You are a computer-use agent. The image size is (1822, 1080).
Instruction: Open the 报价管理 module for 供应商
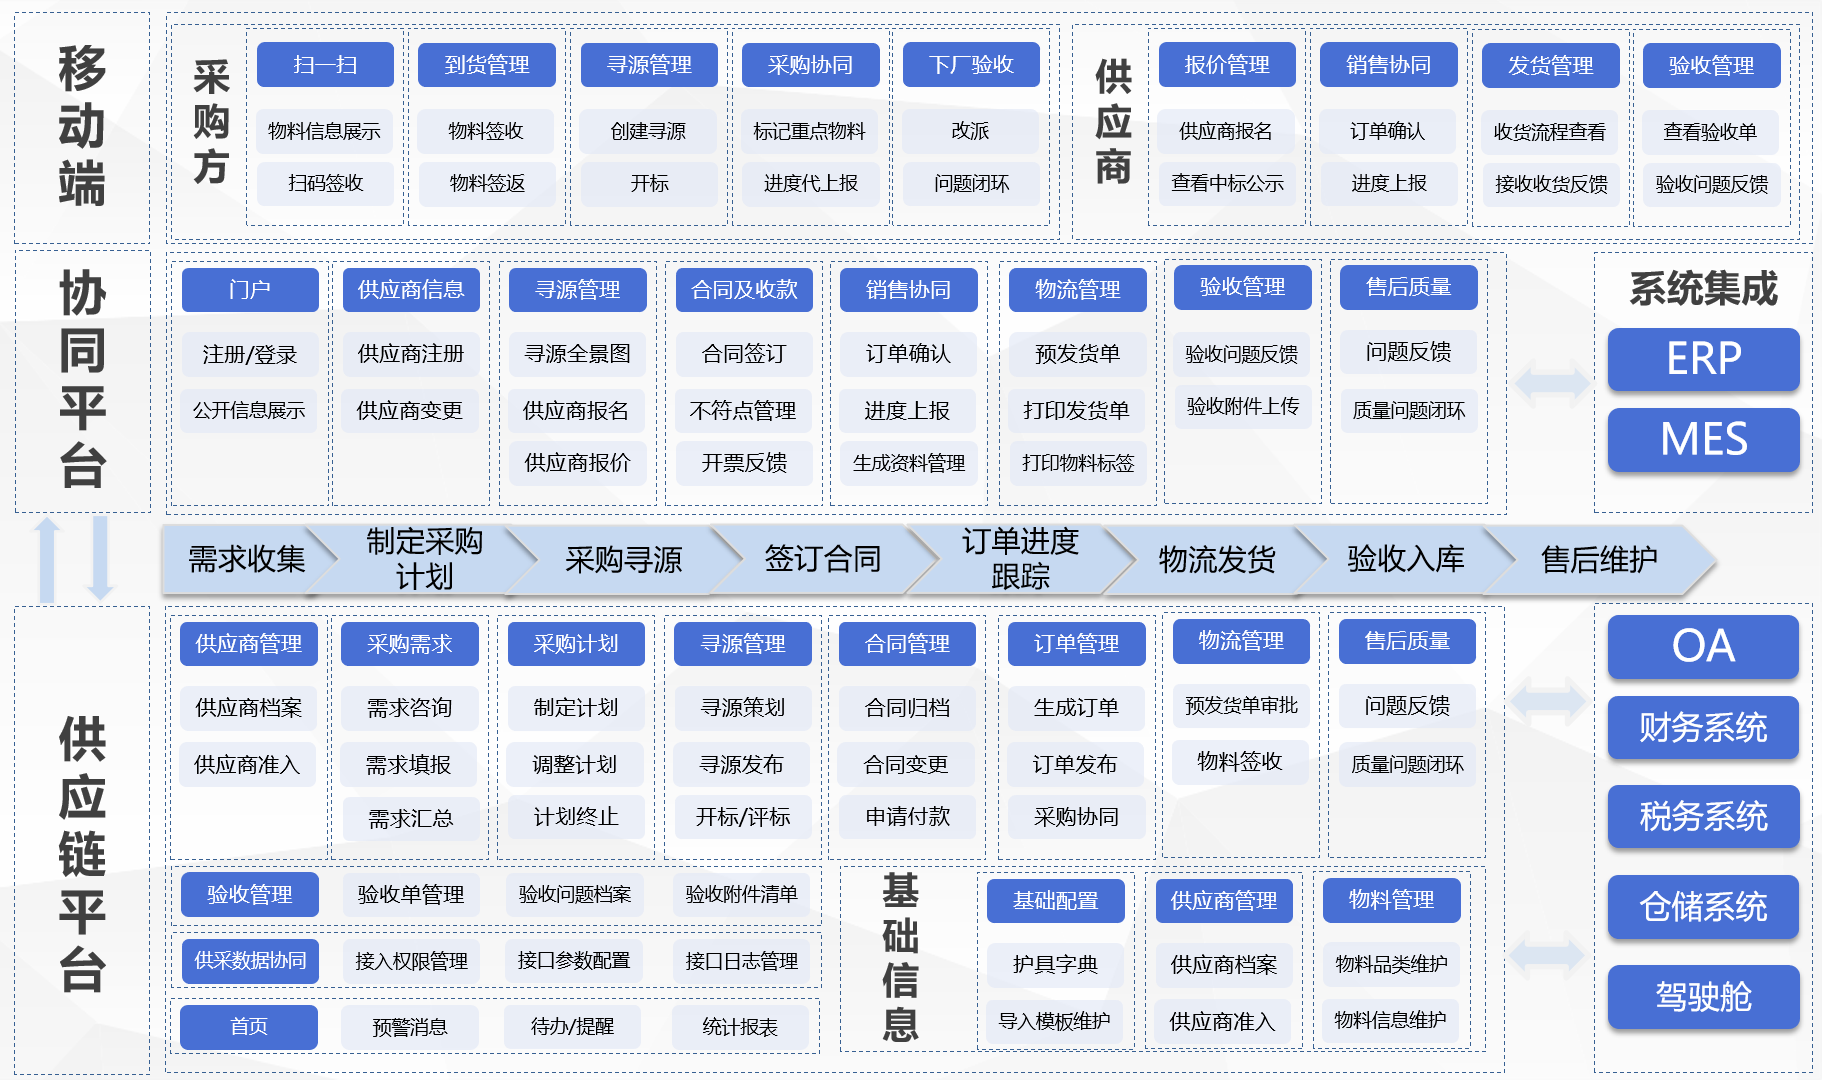click(x=1227, y=64)
